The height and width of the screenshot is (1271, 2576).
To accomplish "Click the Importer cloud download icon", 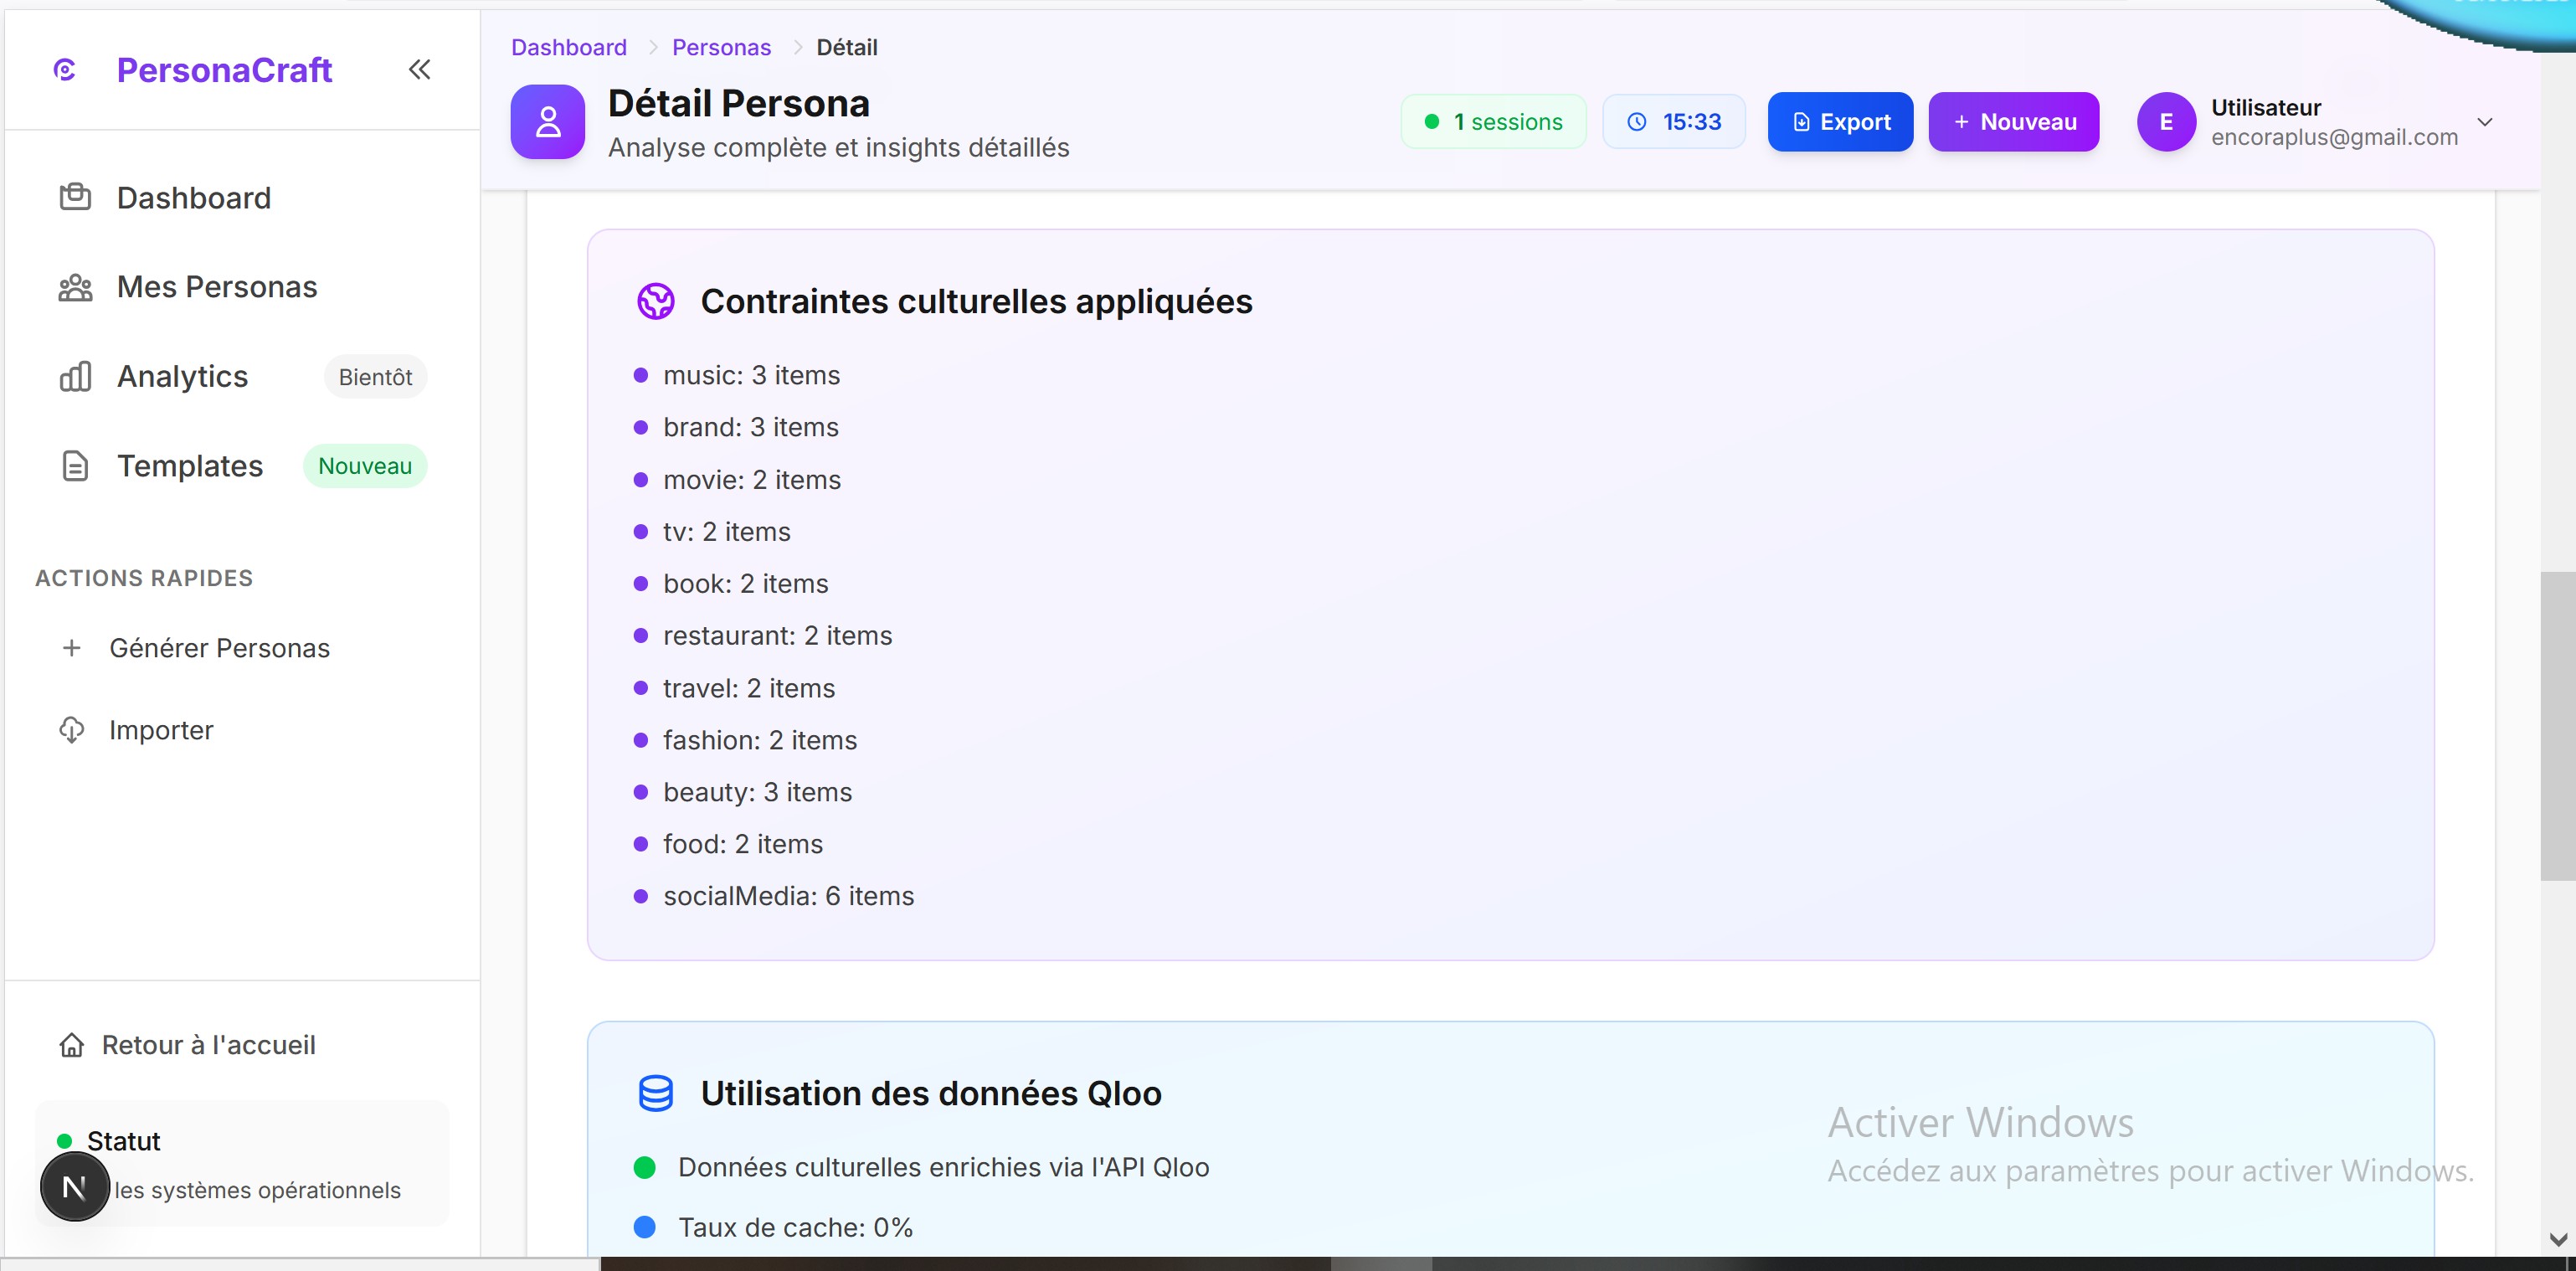I will point(71,730).
